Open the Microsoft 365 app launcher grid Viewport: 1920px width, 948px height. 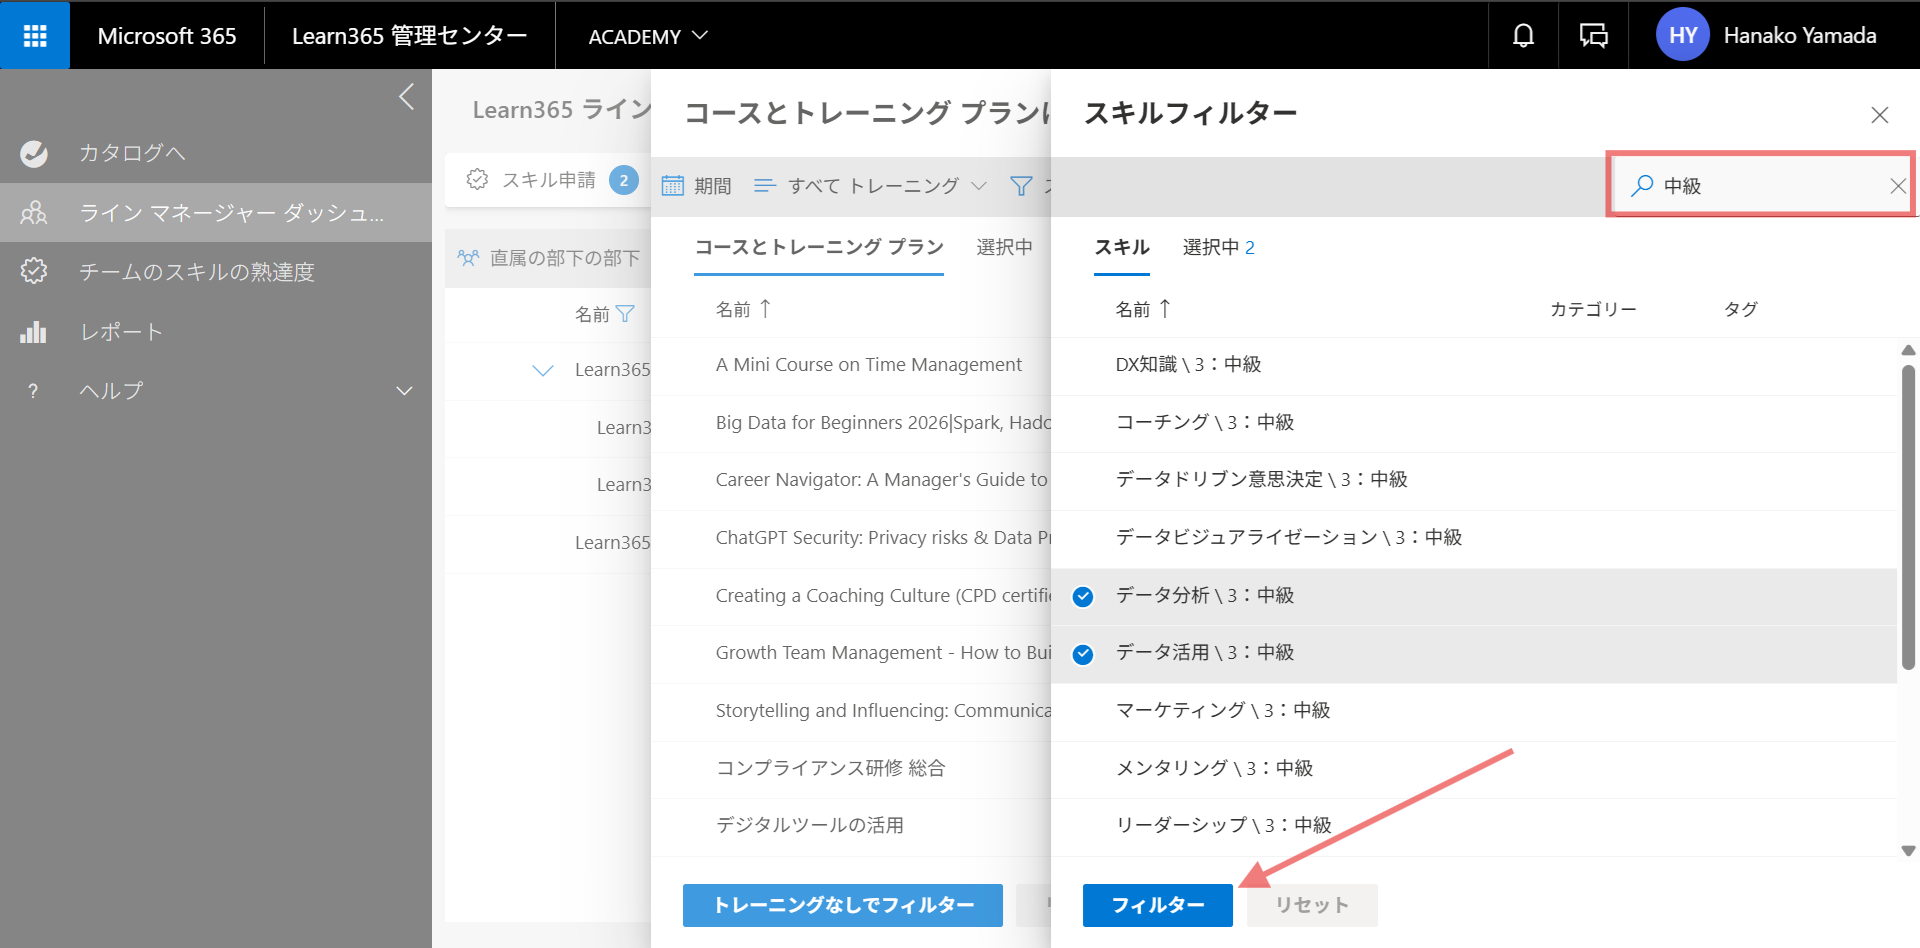35,35
